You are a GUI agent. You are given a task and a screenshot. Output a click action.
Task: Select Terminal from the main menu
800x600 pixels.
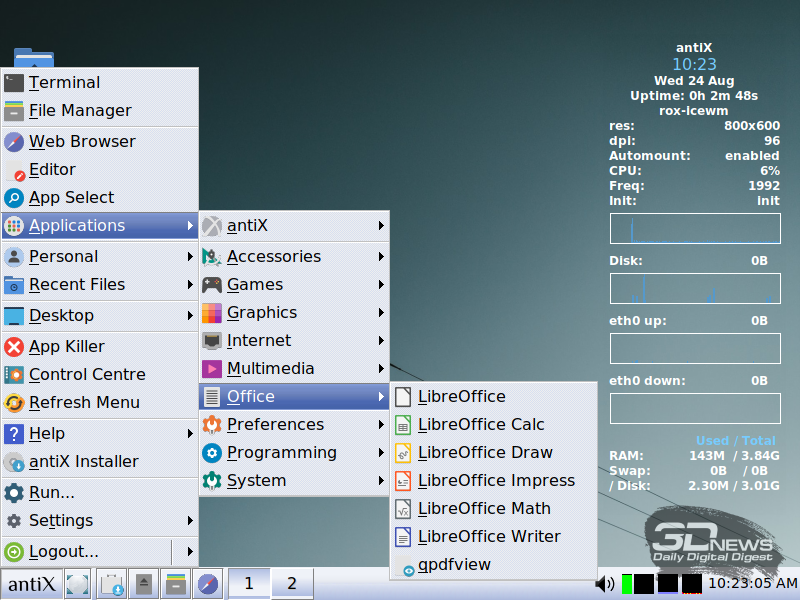64,82
